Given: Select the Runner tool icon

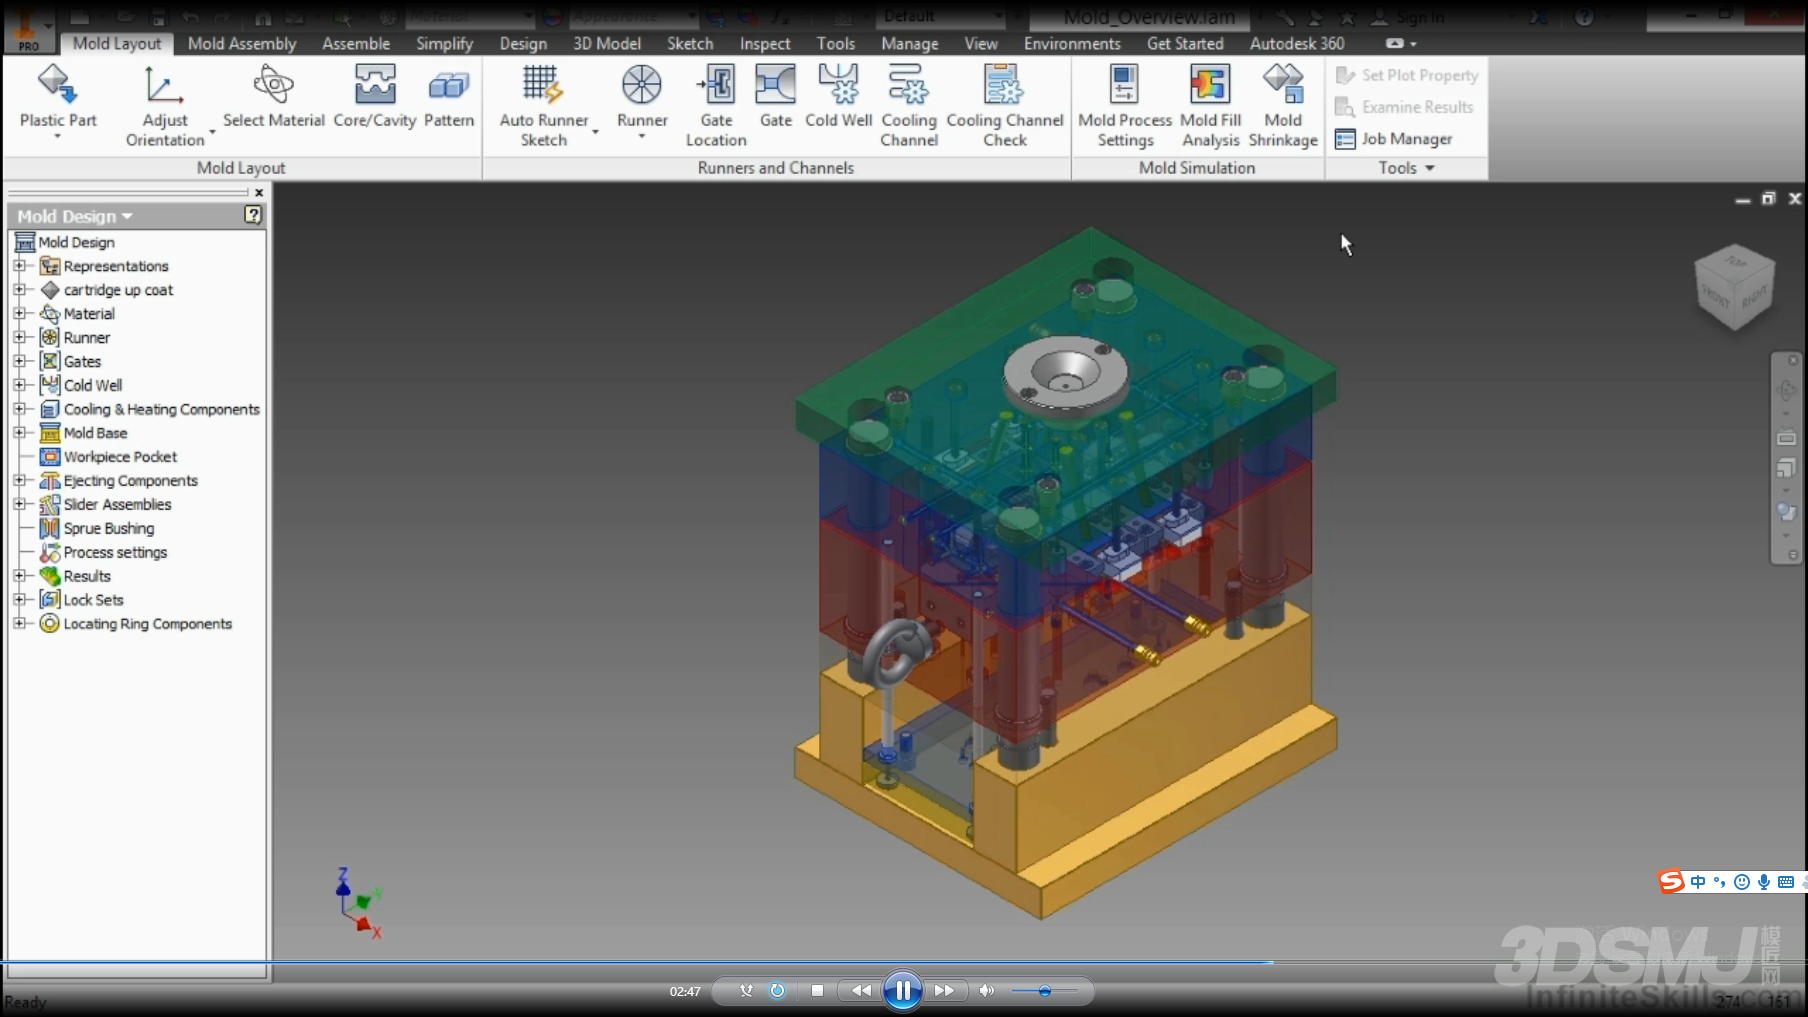Looking at the screenshot, I should pyautogui.click(x=641, y=85).
